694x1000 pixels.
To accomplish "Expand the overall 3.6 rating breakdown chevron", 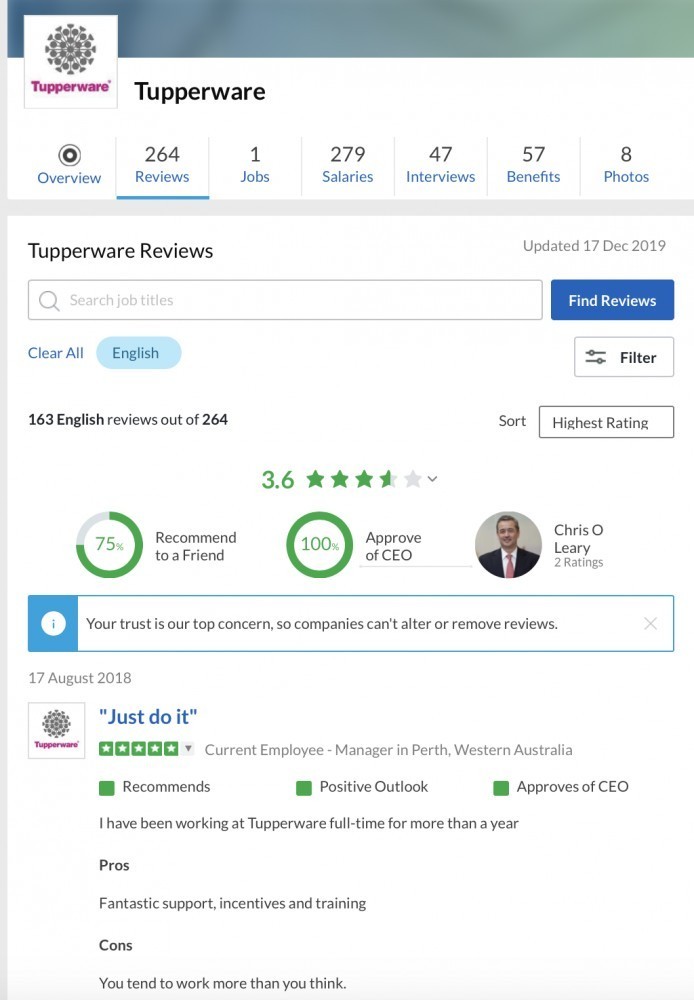I will [x=432, y=479].
